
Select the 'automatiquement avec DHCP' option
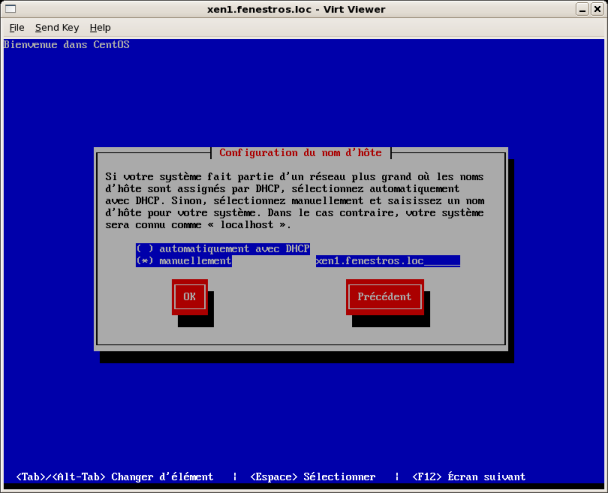223,249
